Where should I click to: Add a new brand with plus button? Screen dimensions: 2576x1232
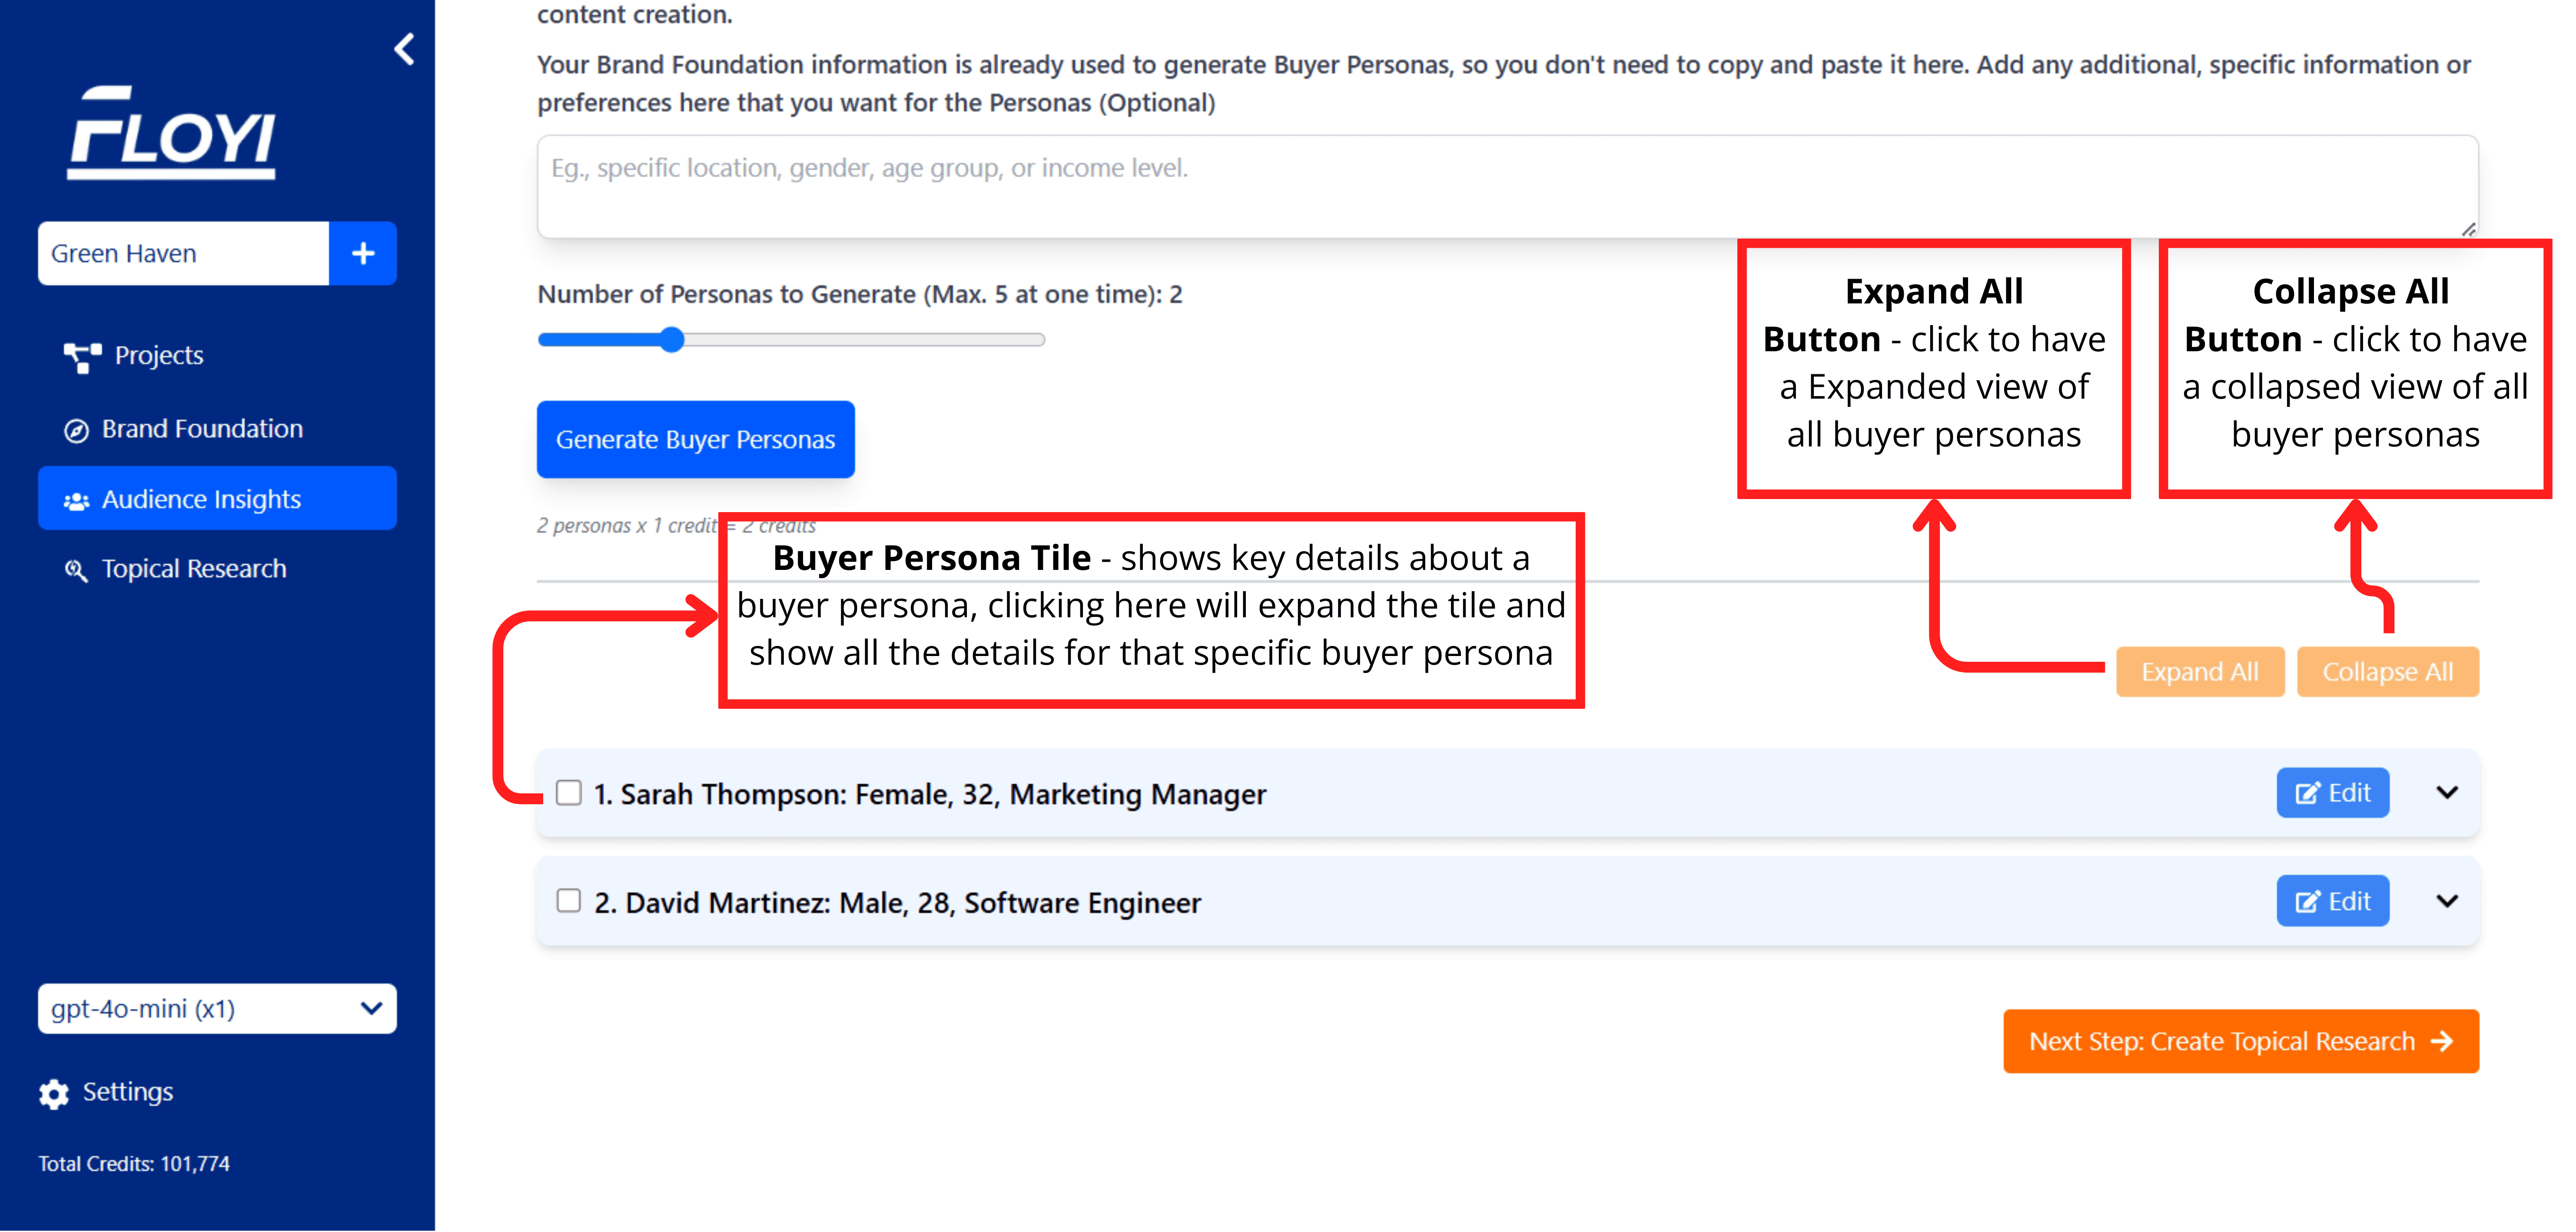(363, 253)
